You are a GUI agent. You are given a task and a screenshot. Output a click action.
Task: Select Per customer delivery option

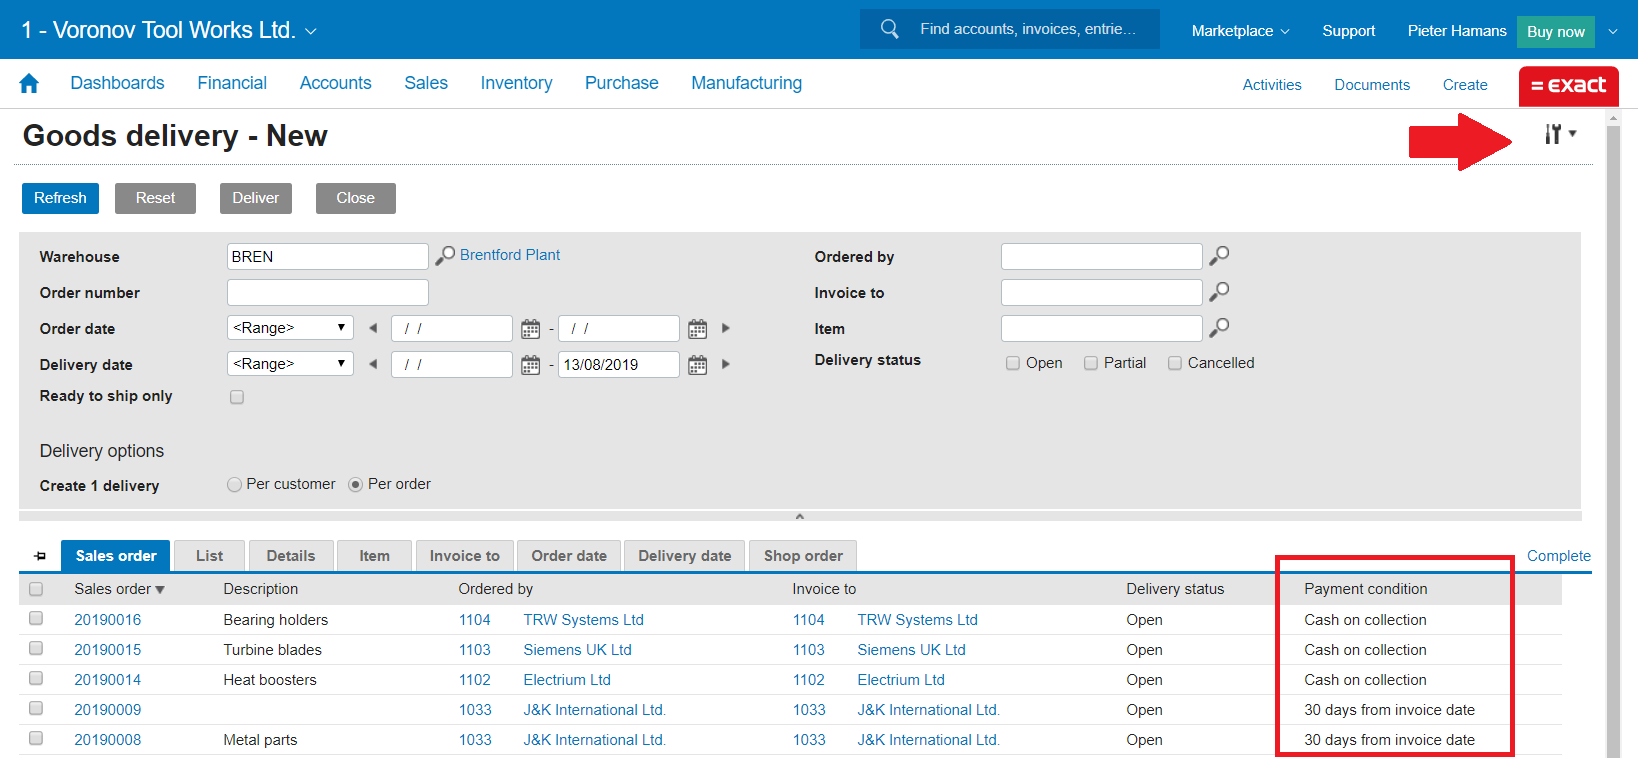point(234,484)
